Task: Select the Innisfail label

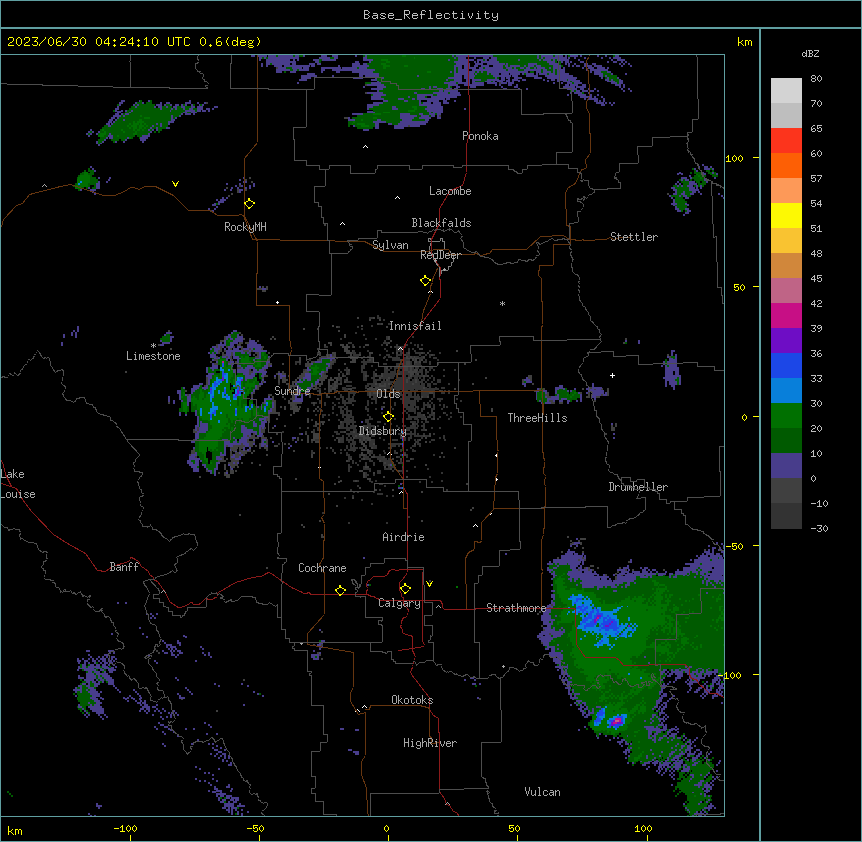Action: coord(415,326)
